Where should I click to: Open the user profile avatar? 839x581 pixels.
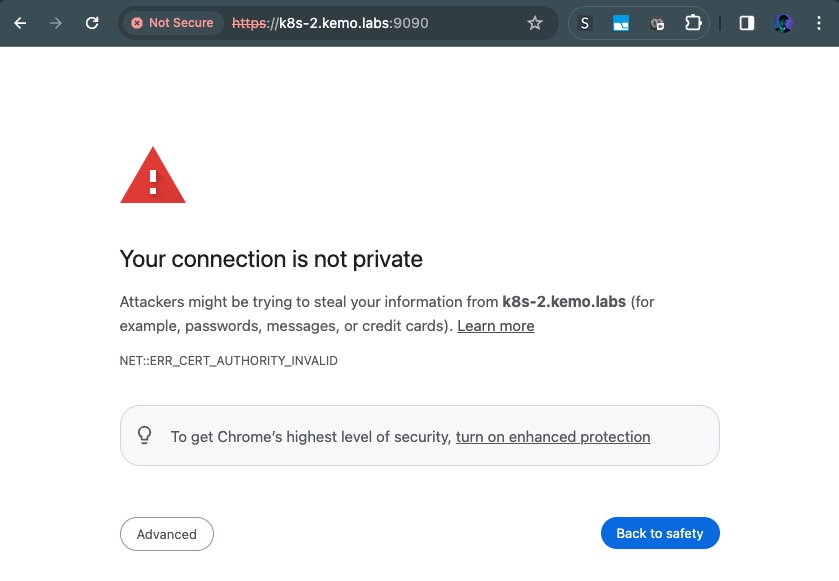click(783, 23)
